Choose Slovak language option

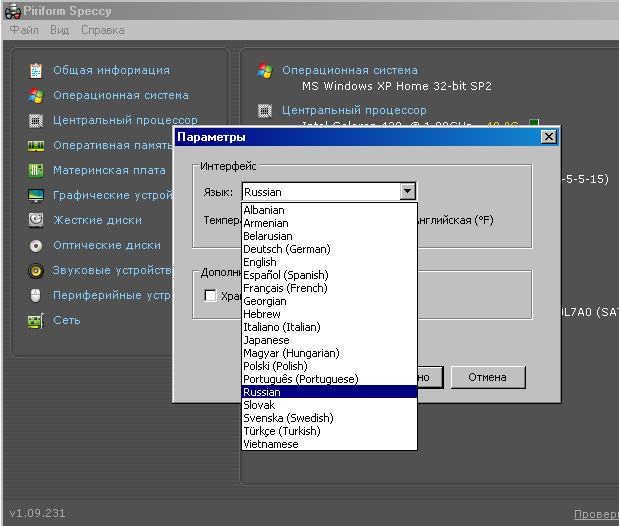pyautogui.click(x=329, y=405)
